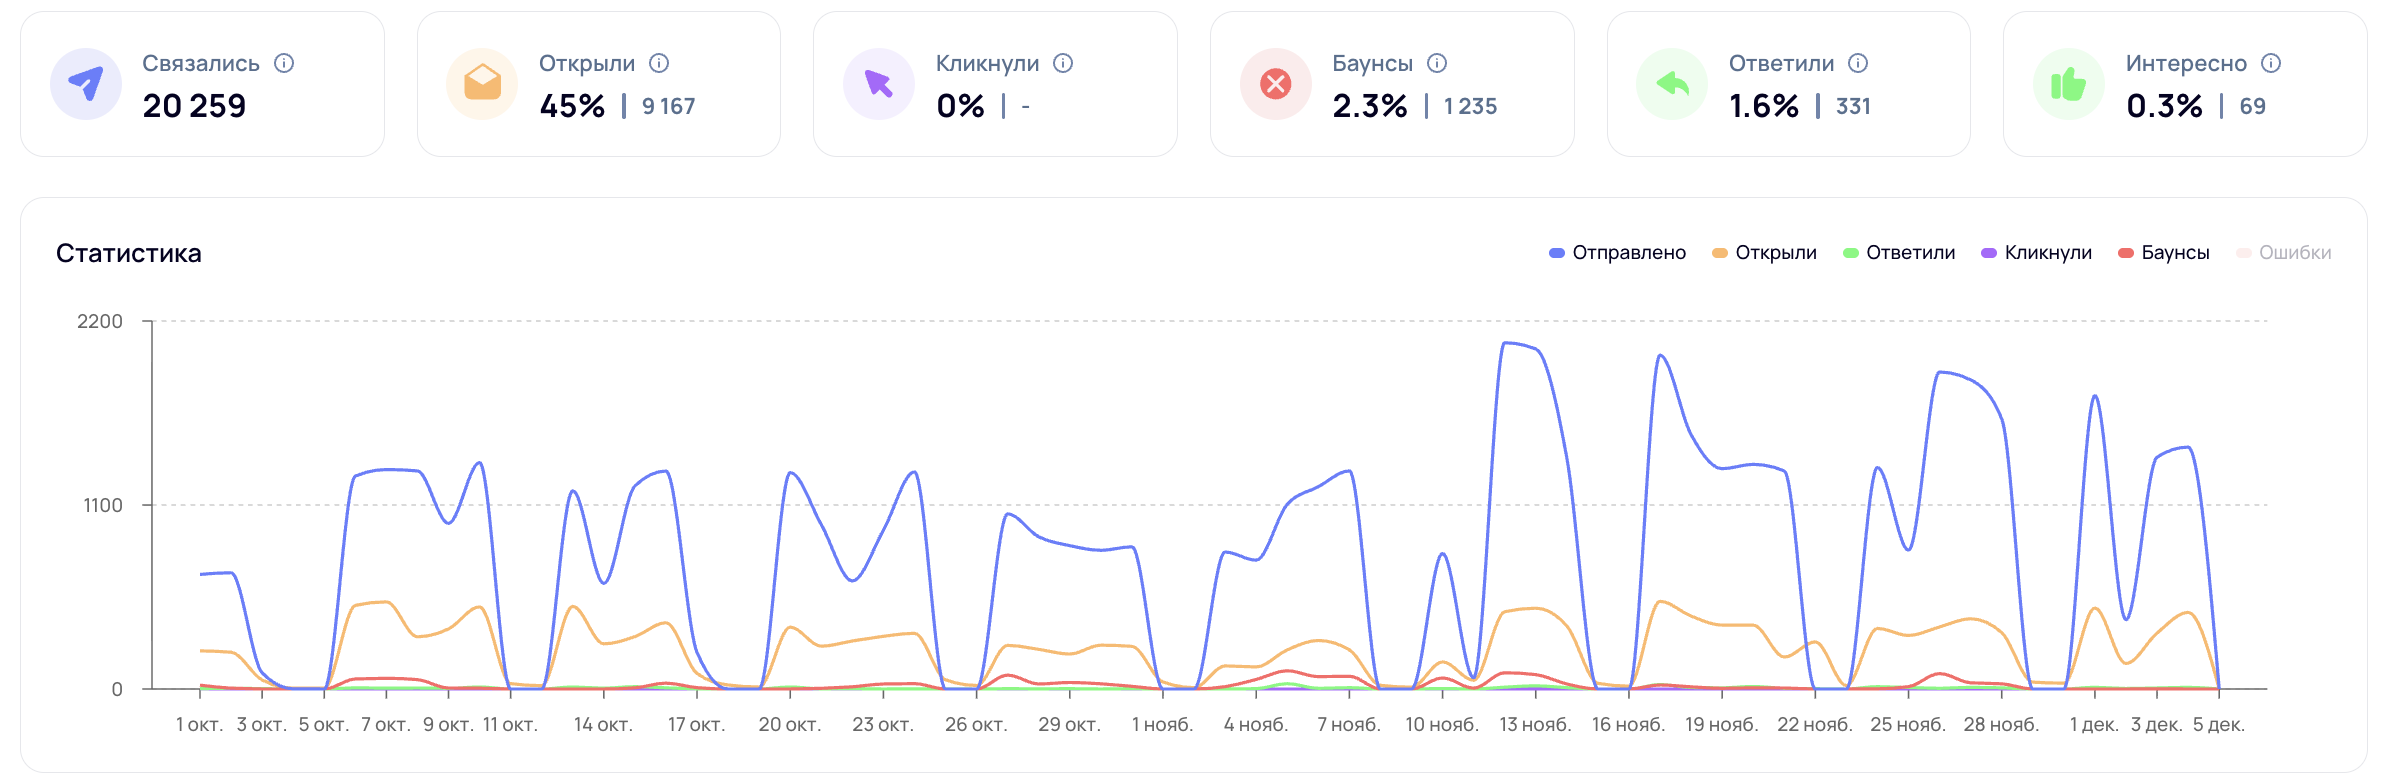Click the green reply arrow Ответили icon
2400x784 pixels.
point(1672,84)
